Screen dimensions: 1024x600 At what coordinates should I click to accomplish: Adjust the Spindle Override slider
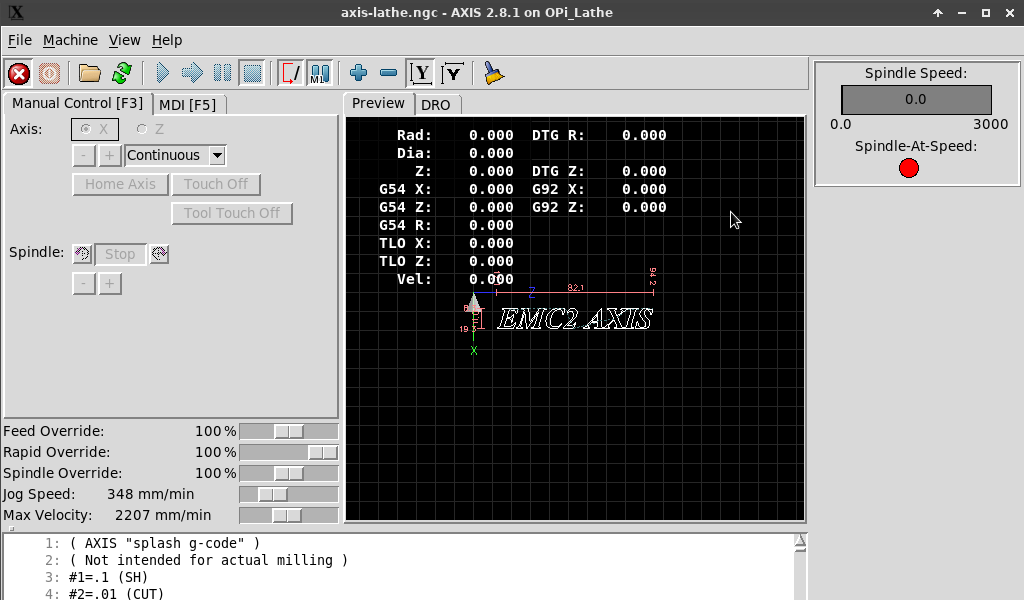point(289,473)
